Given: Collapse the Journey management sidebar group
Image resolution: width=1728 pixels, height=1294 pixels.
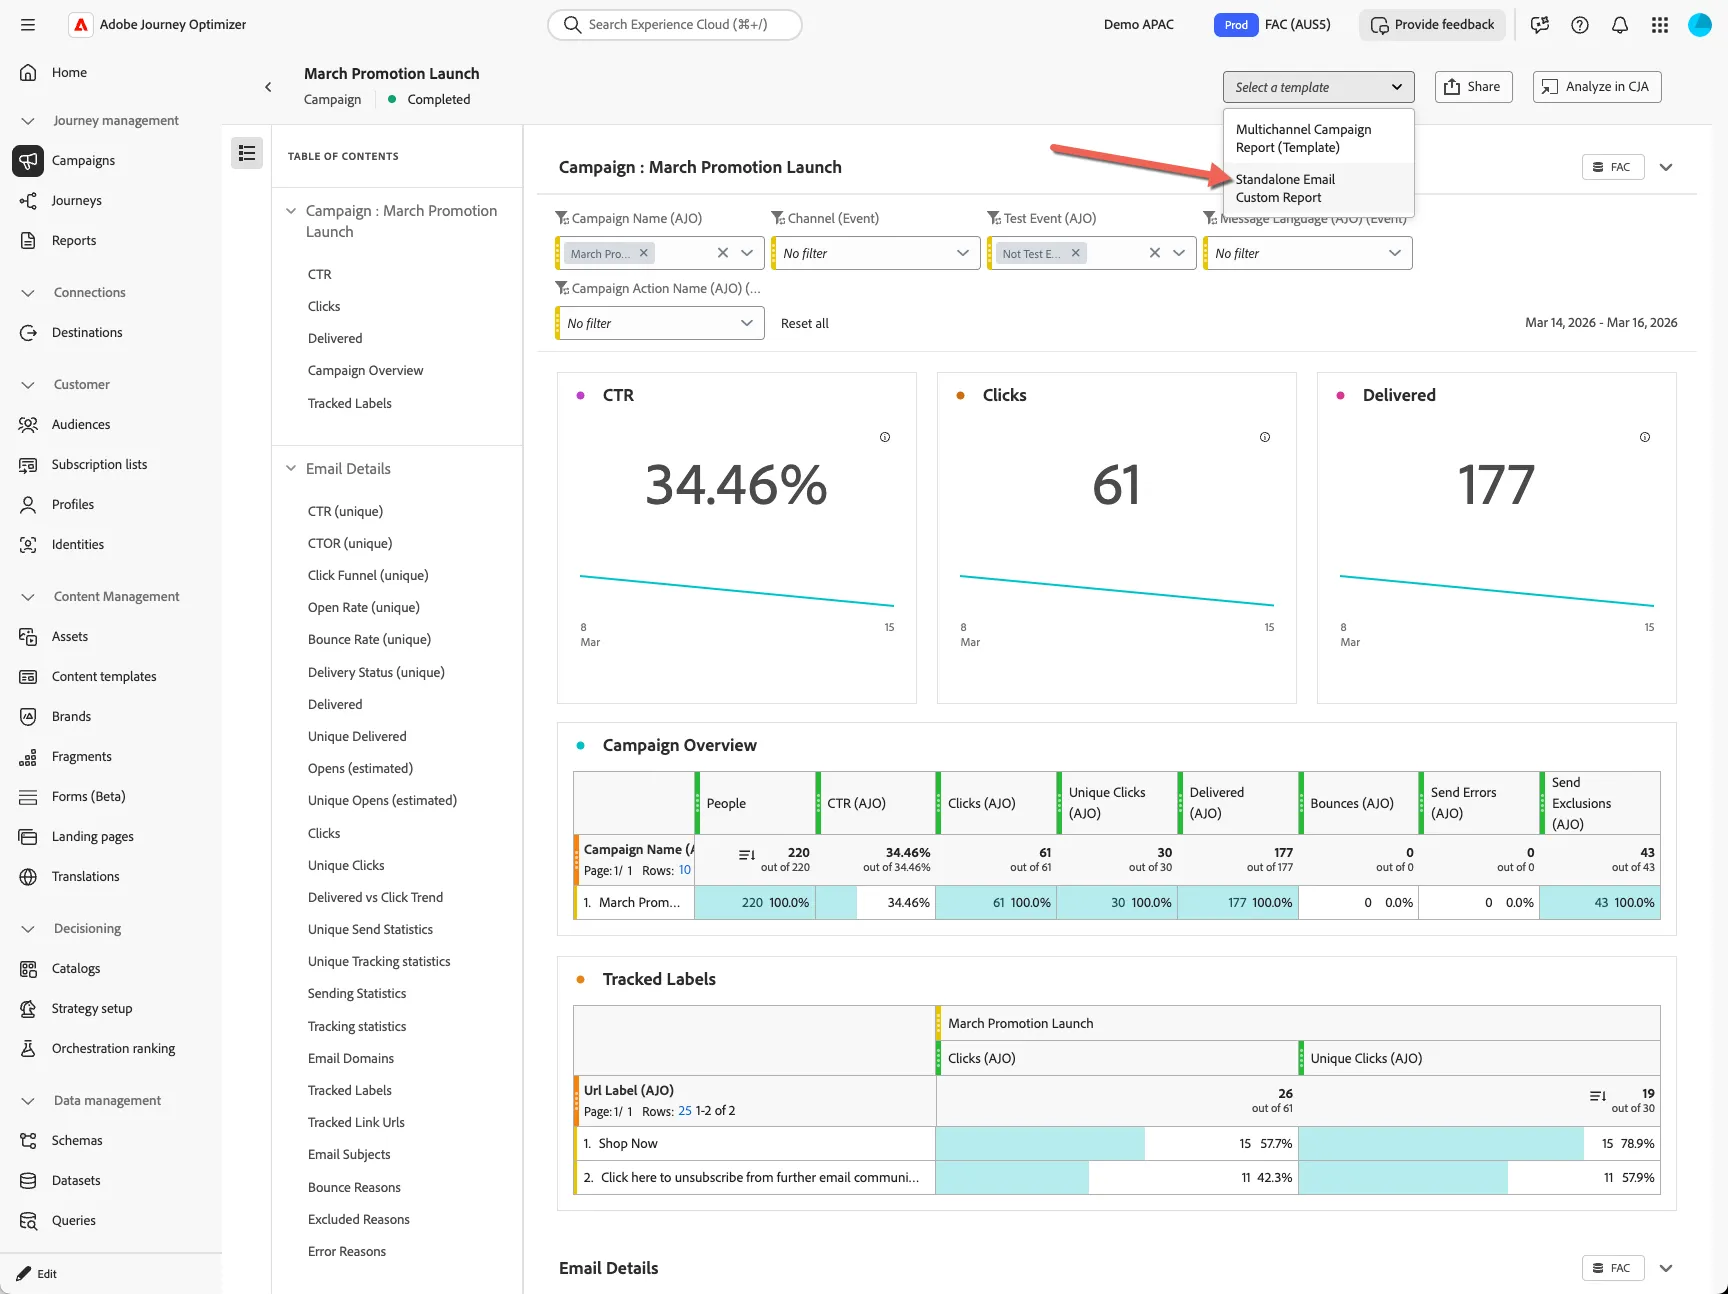Looking at the screenshot, I should (28, 120).
